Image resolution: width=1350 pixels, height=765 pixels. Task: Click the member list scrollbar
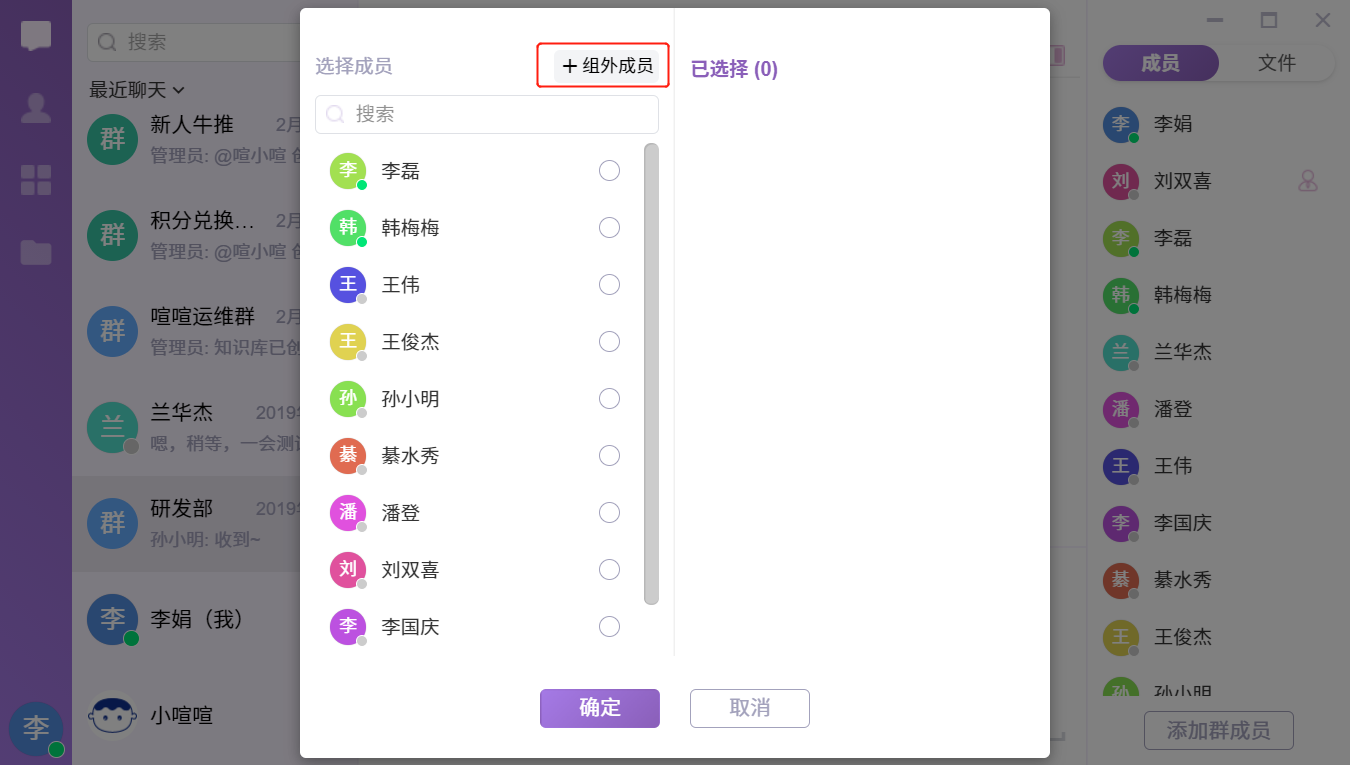click(x=651, y=374)
